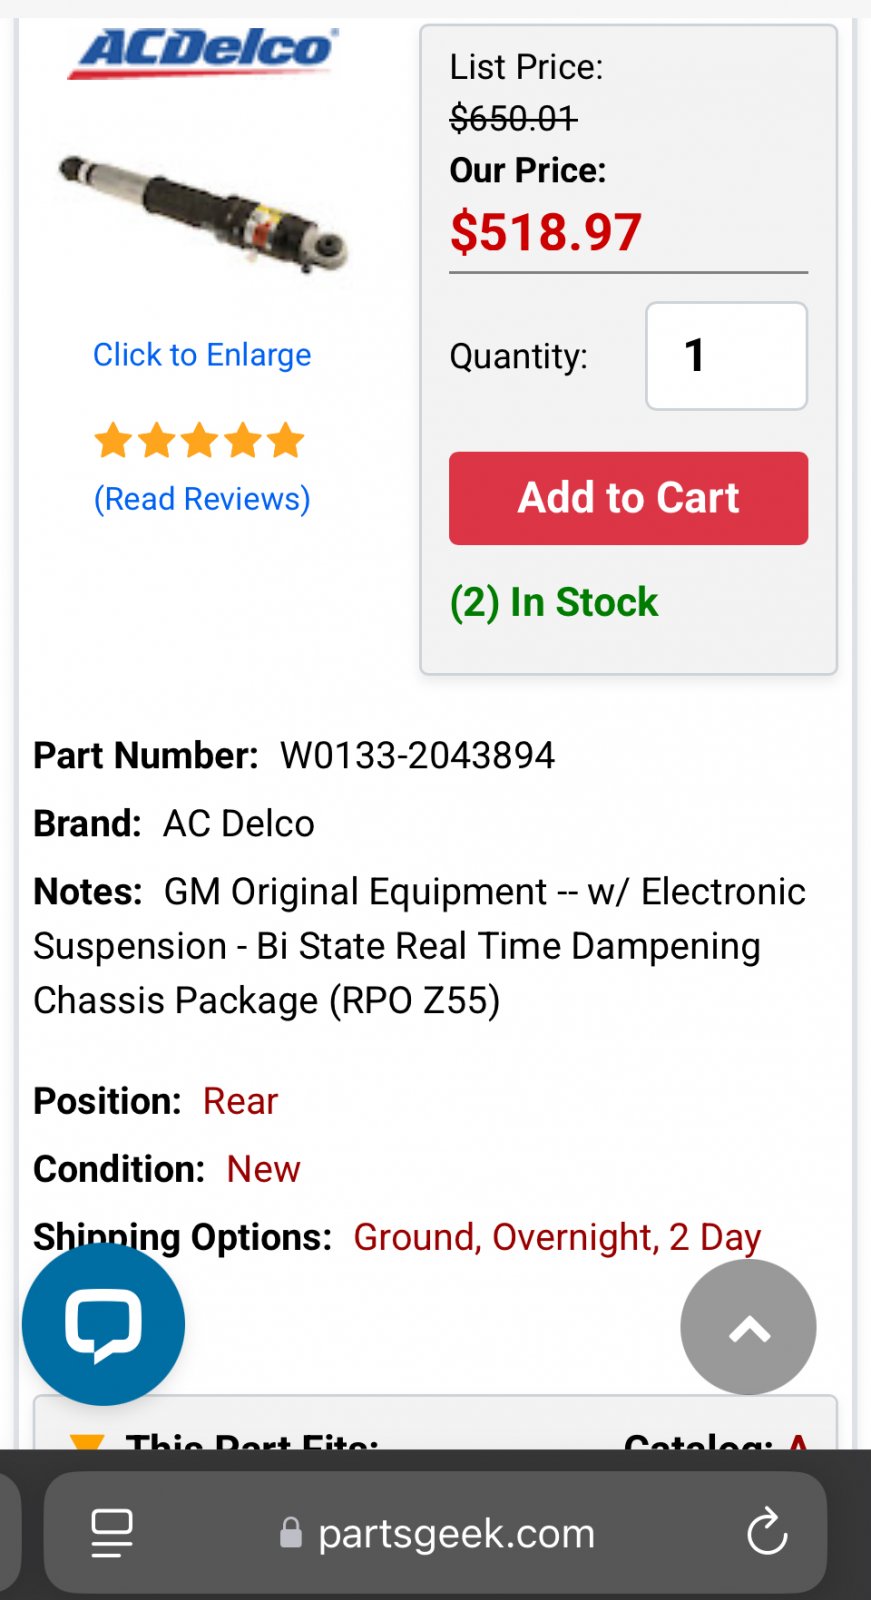The height and width of the screenshot is (1600, 871).
Task: Click the New condition value
Action: tap(263, 1169)
